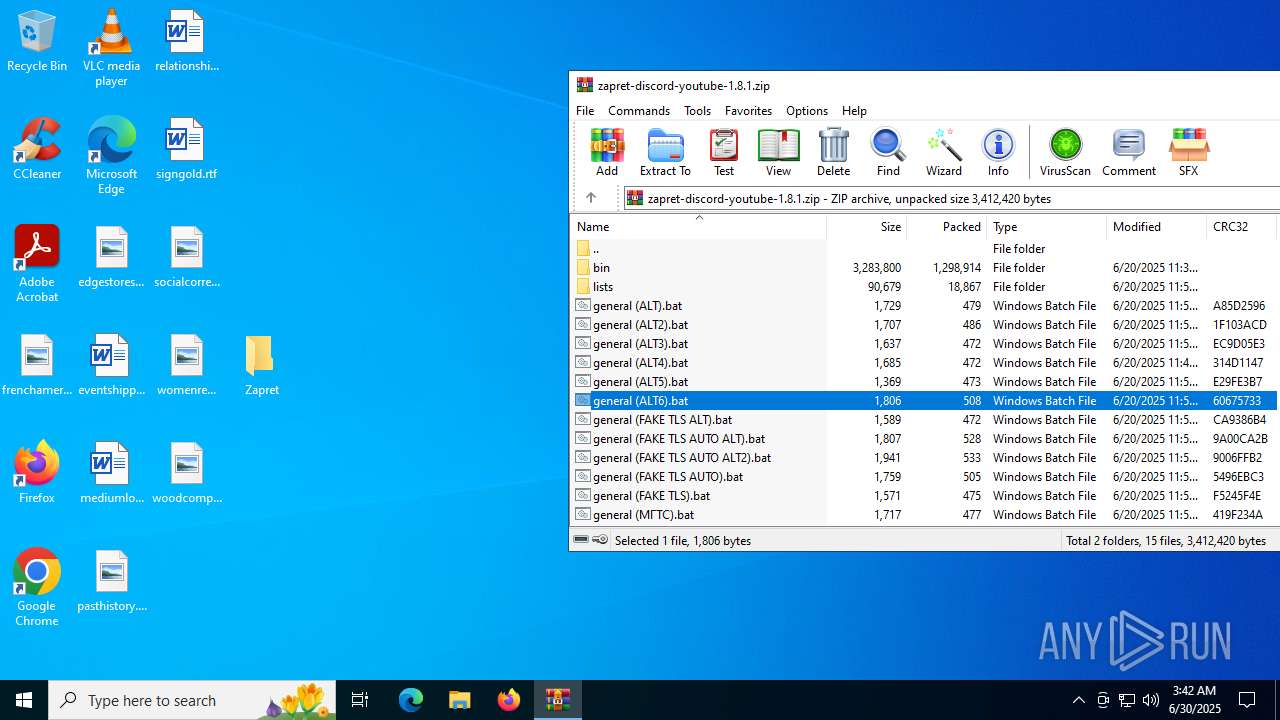Select the lists folder row
Image resolution: width=1280 pixels, height=720 pixels.
tap(925, 286)
